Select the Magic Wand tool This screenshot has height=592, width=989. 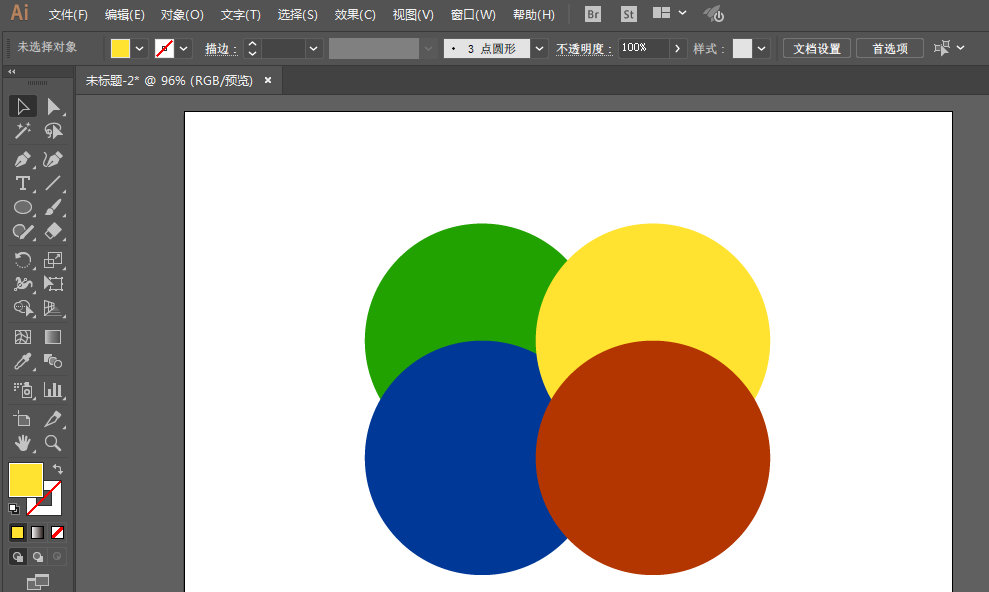tap(23, 131)
